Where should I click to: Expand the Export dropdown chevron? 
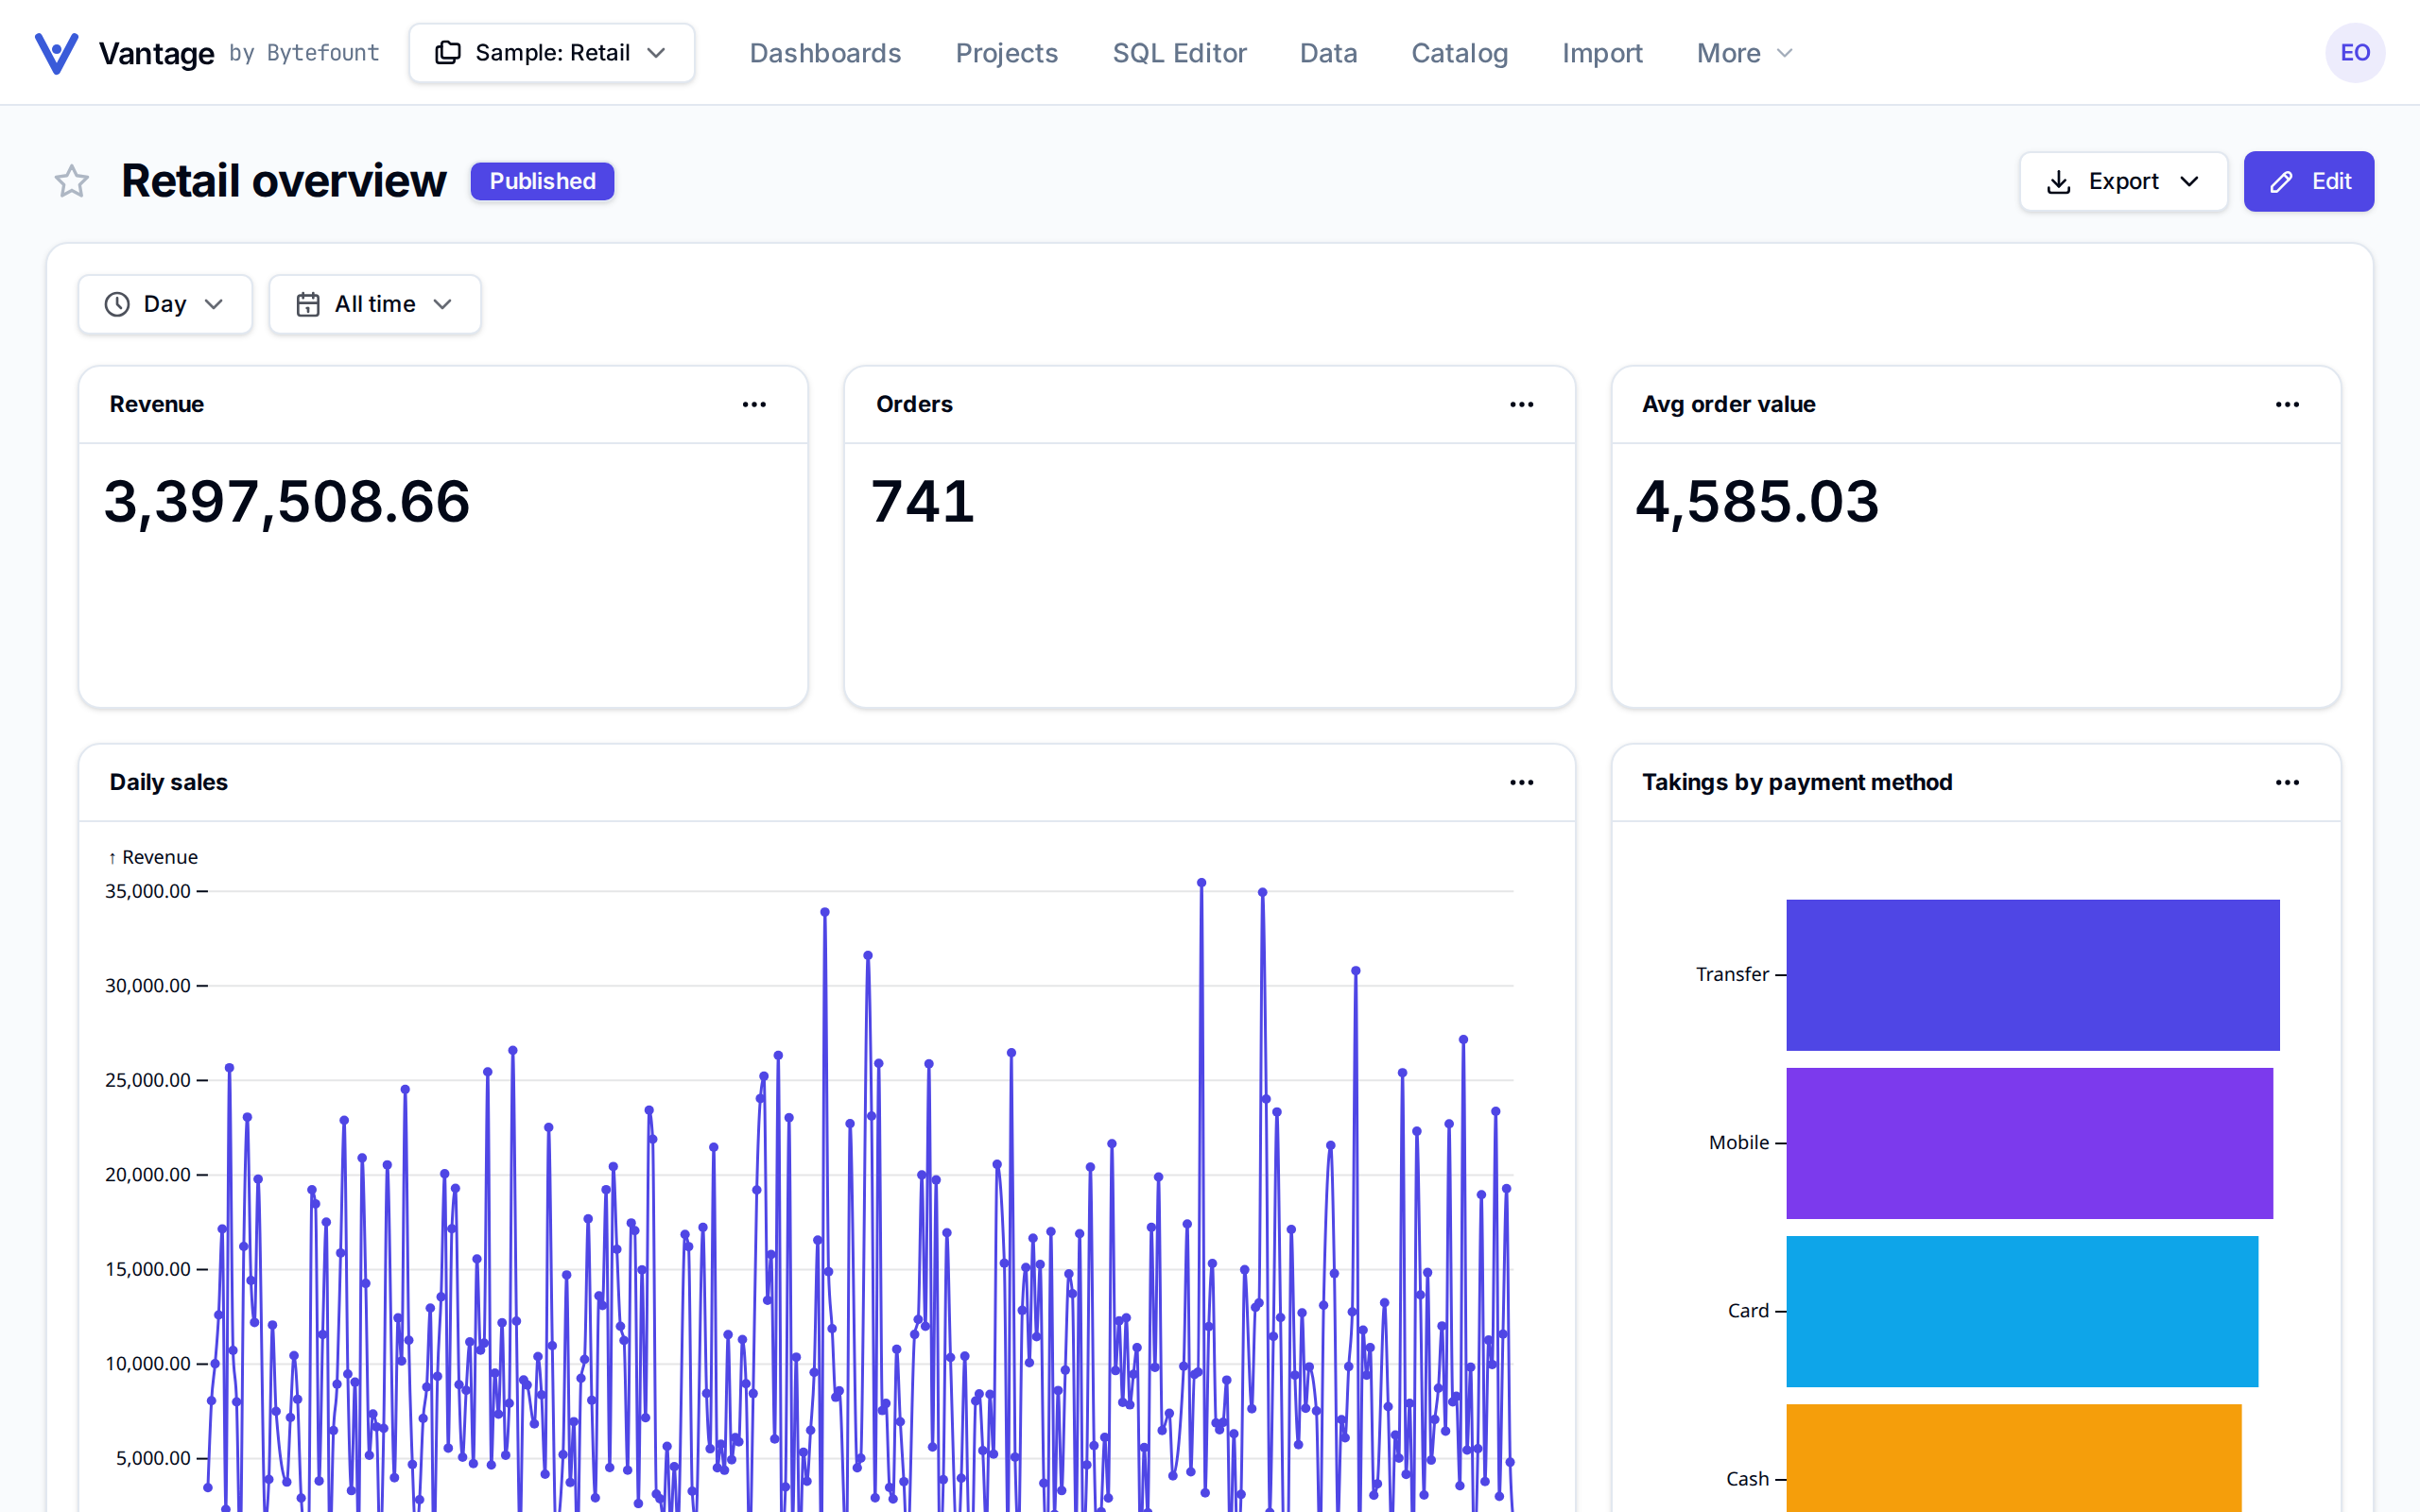coord(2189,182)
